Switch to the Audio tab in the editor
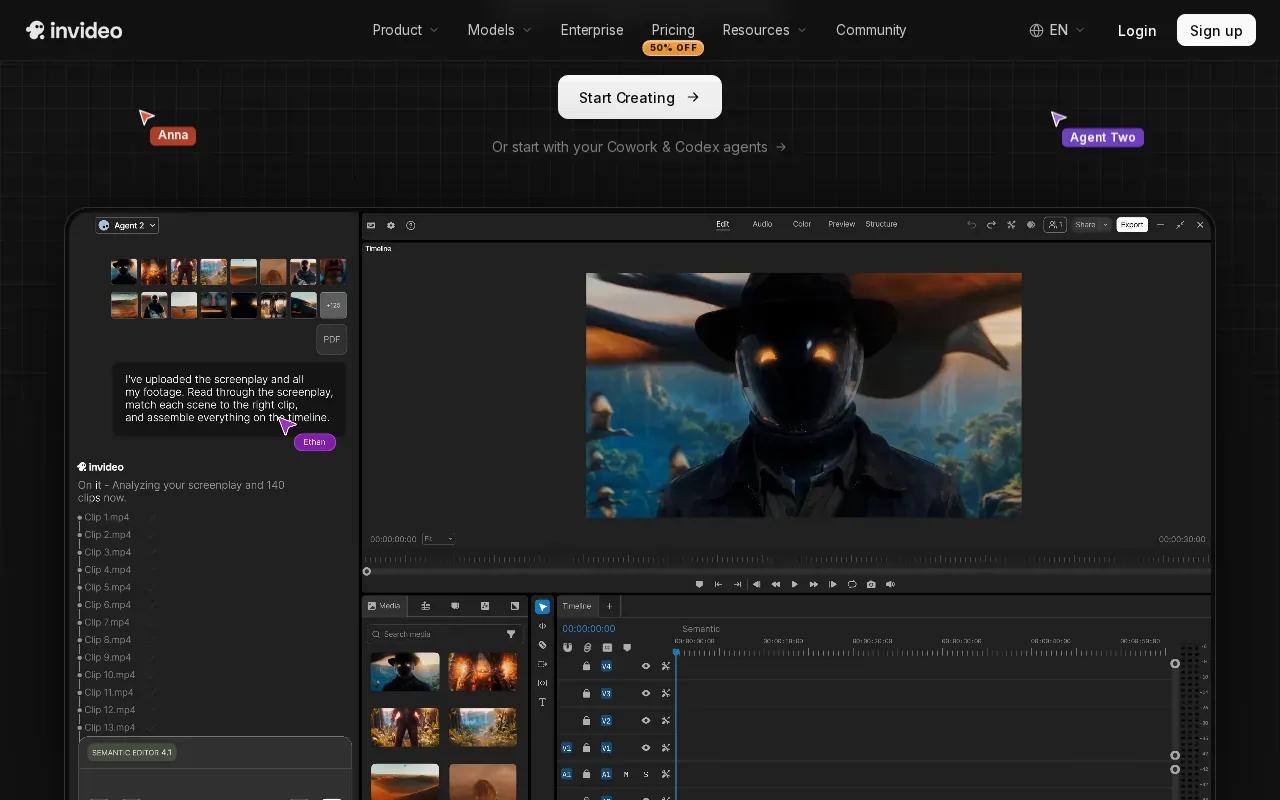1280x800 pixels. click(x=762, y=224)
